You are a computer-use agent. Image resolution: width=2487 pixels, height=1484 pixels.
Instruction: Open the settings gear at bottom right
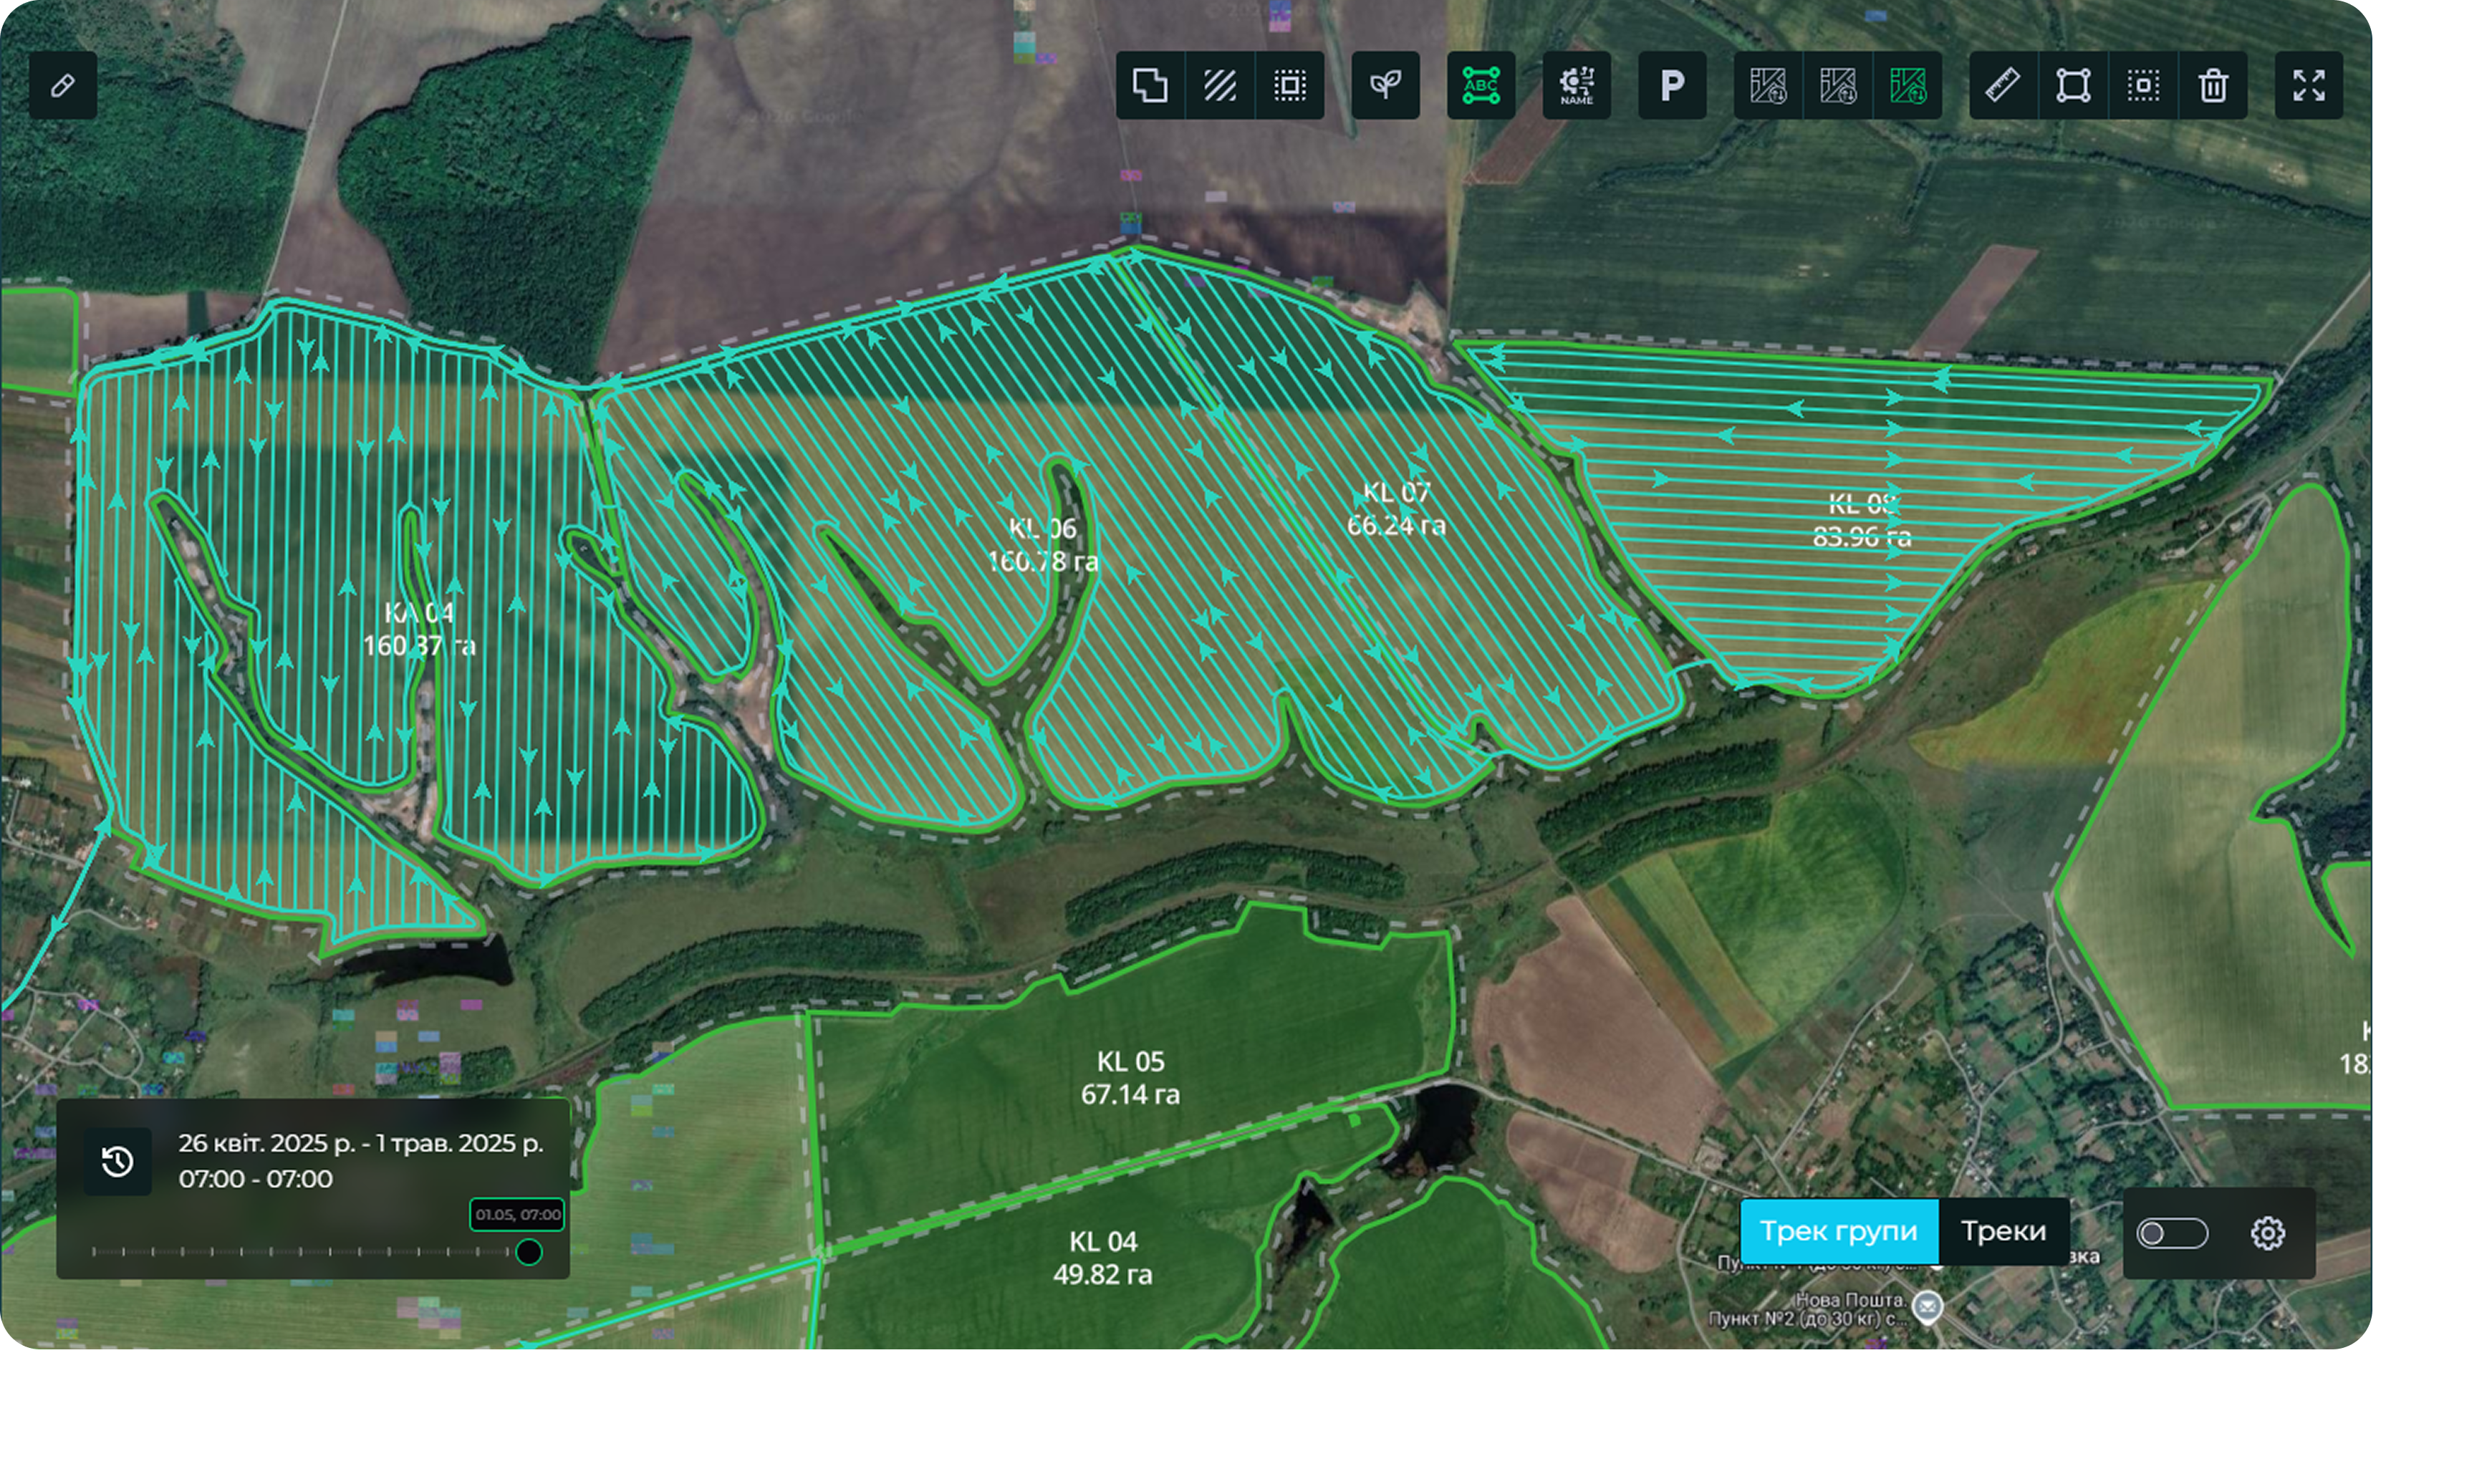point(2267,1233)
